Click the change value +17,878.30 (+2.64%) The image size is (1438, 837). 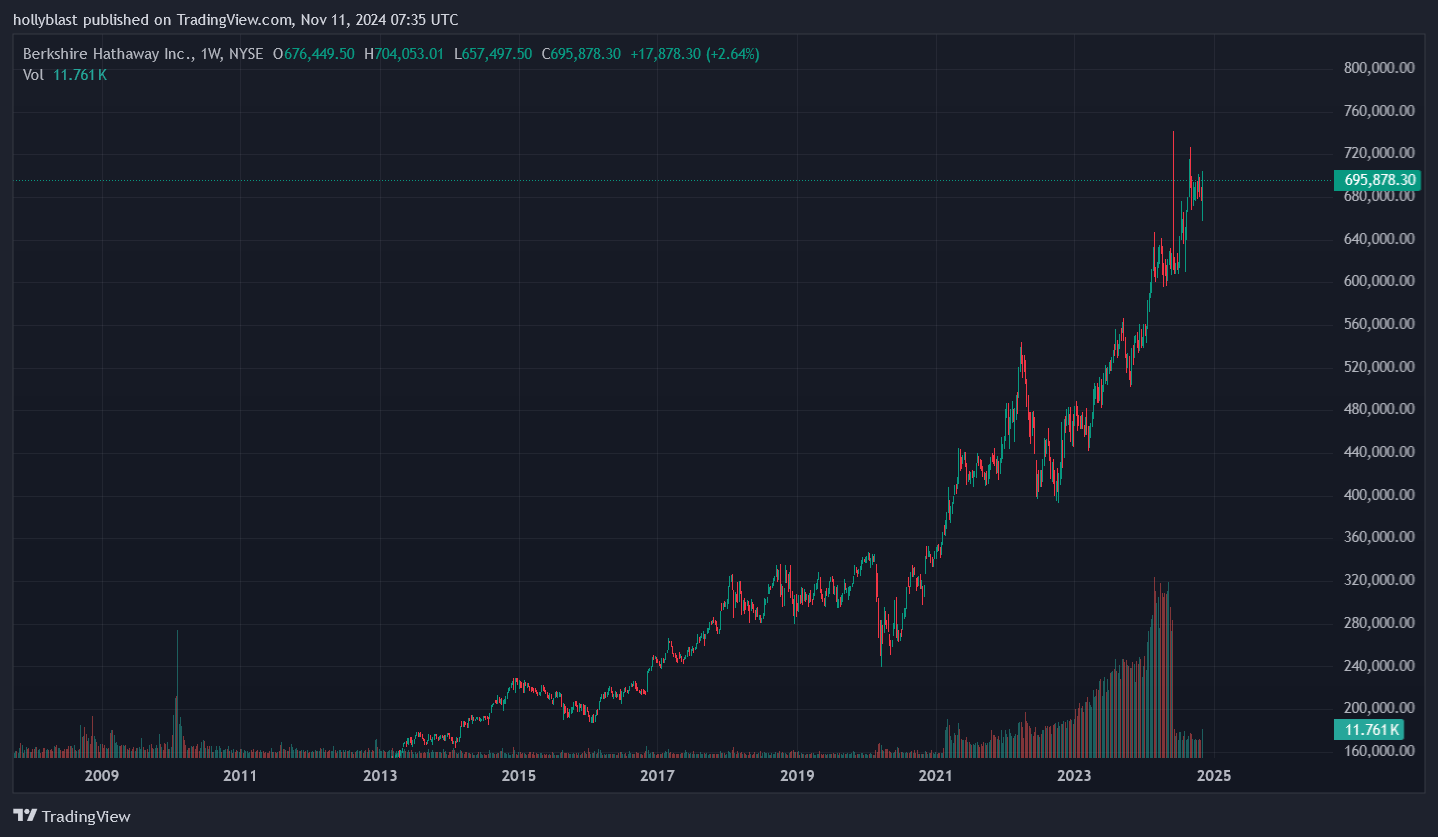[695, 54]
